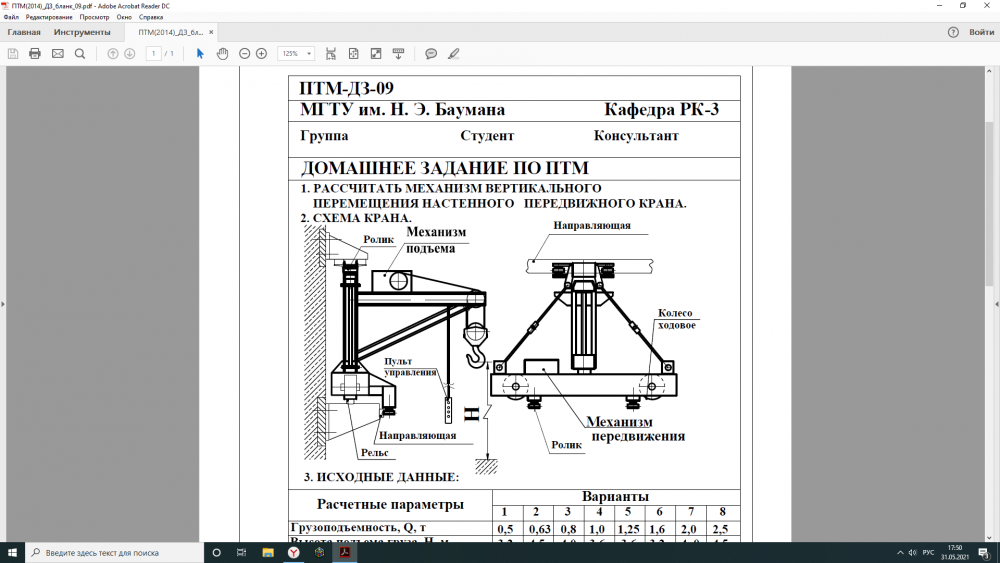Click the full screen mode icon
The image size is (1000, 563).
[x=376, y=54]
